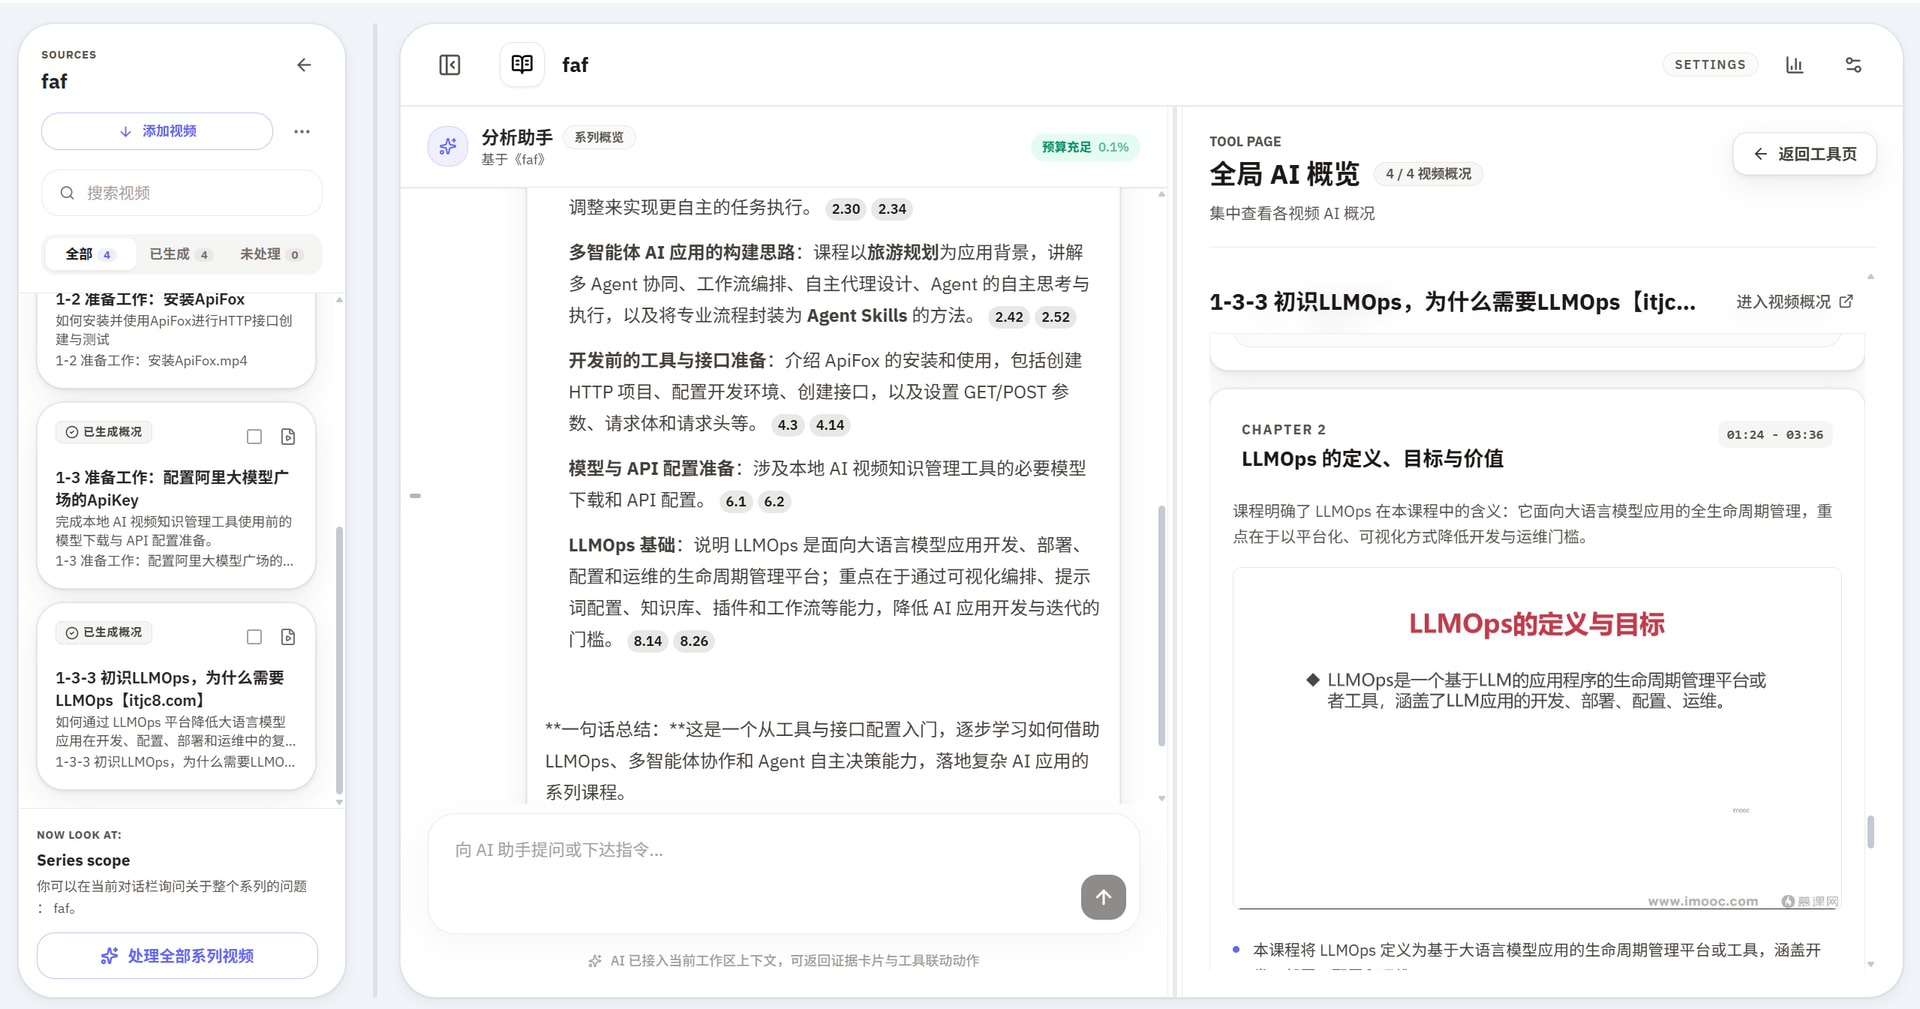1920x1009 pixels.
Task: Select the 全部 filter tab
Action: (90, 254)
